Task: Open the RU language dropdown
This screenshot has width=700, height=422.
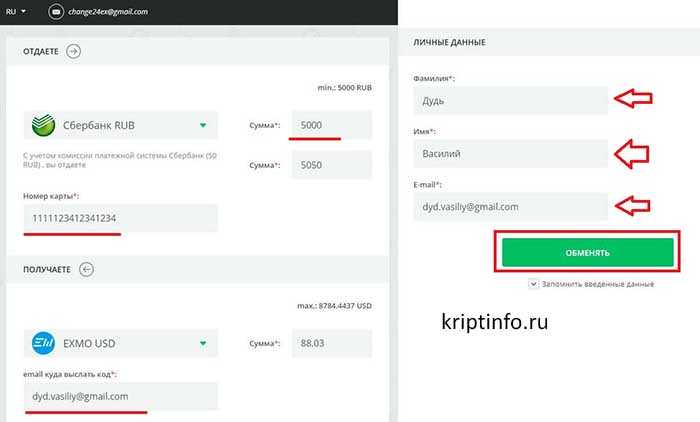Action: click(x=16, y=12)
